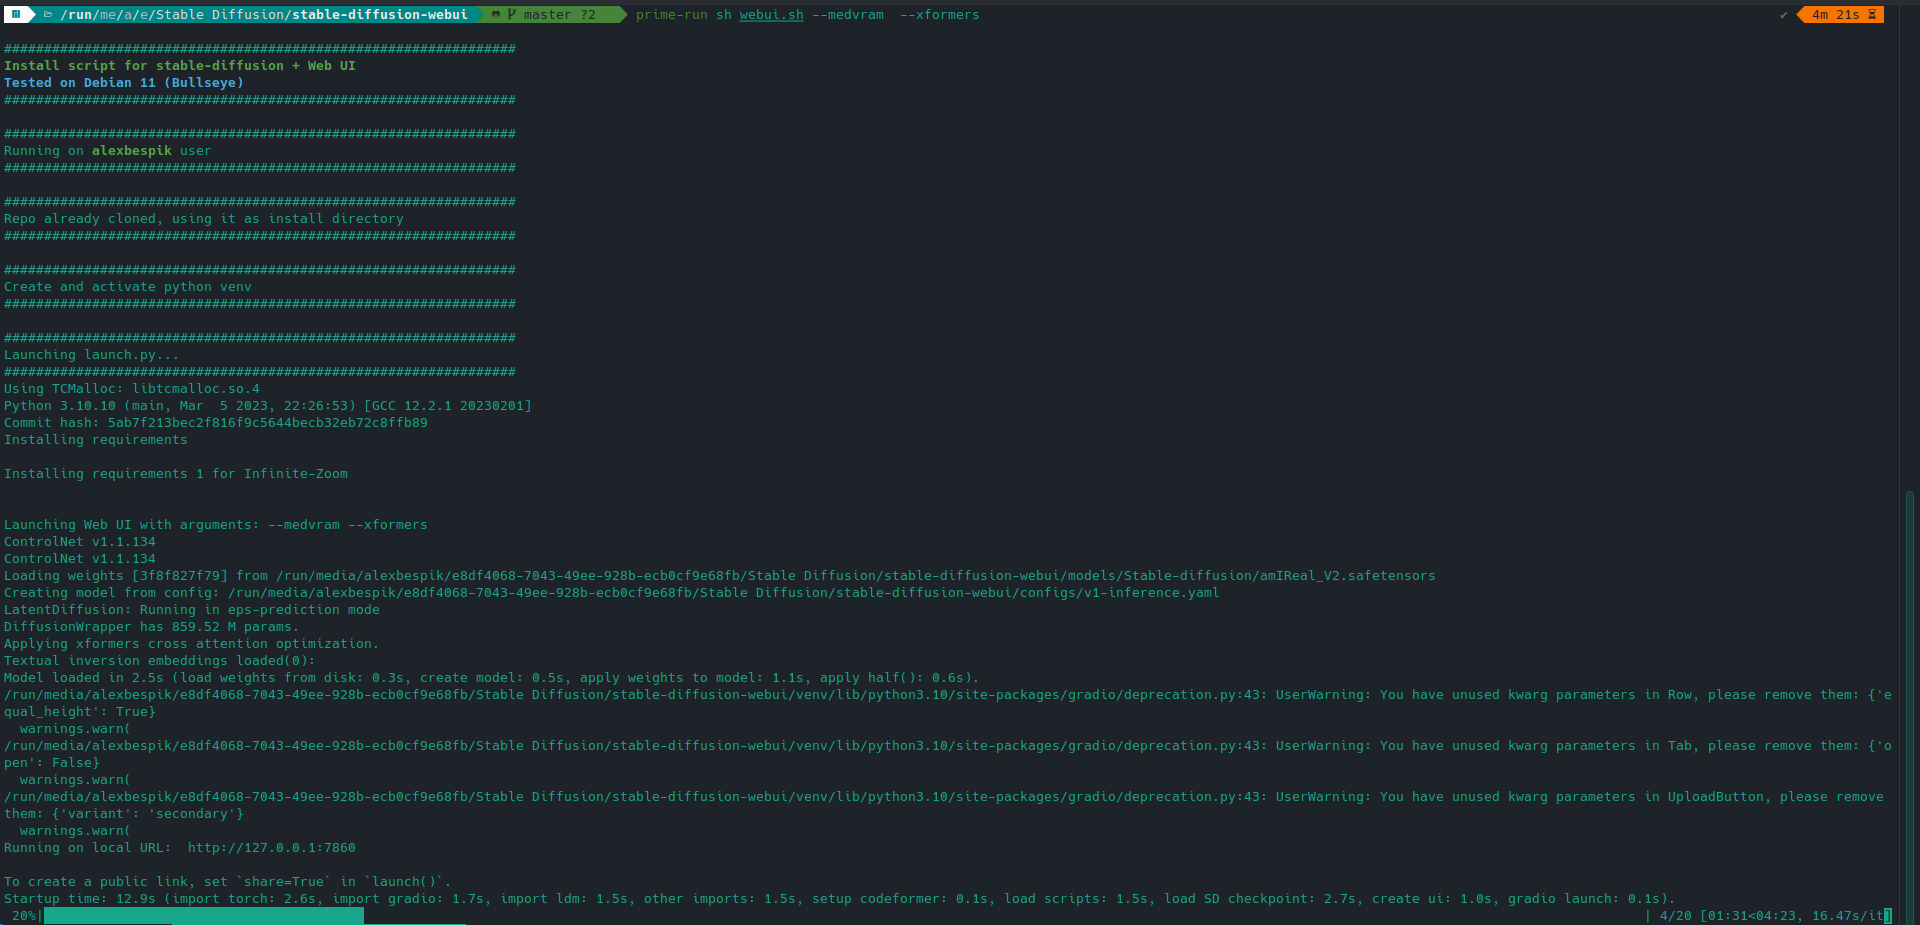Click the green checkmark success indicator
This screenshot has height=925, width=1920.
pyautogui.click(x=1784, y=14)
